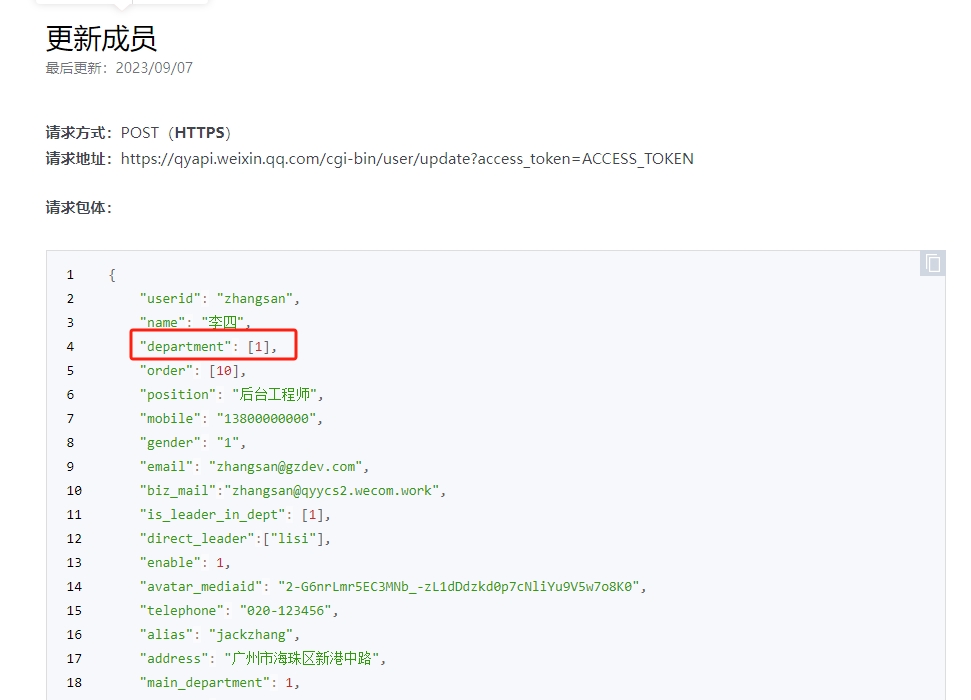The width and height of the screenshot is (971, 700).
Task: Click the "position": "后台工程师" line
Action: click(x=231, y=395)
